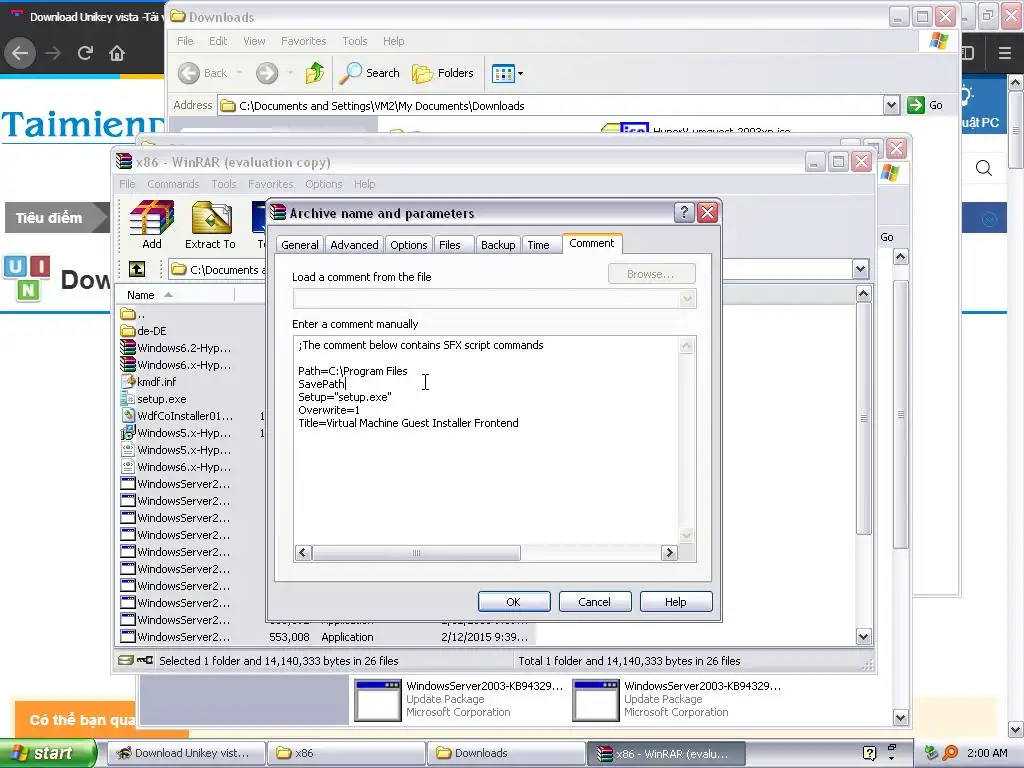Open the General tab
The image size is (1024, 768).
click(300, 245)
